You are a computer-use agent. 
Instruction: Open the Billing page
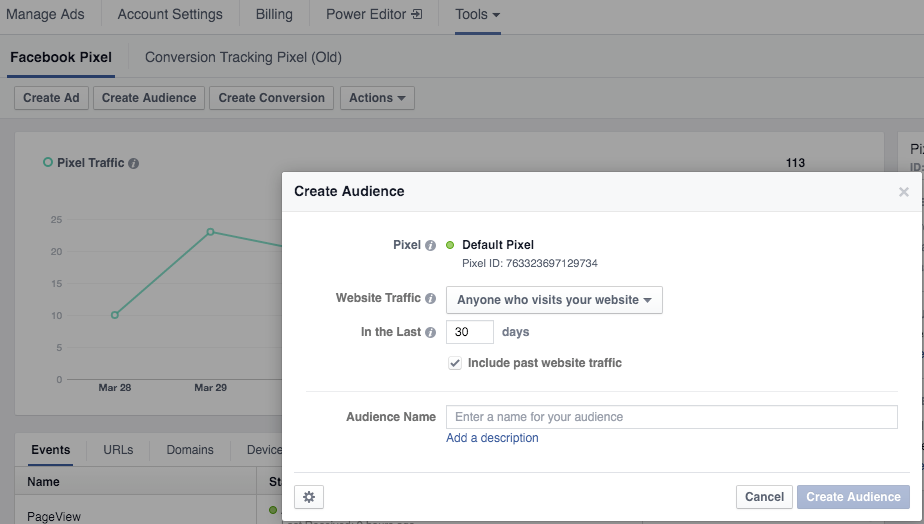point(274,14)
